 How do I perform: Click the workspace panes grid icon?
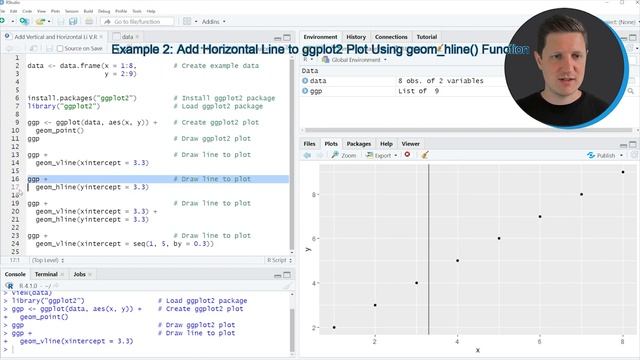coord(187,21)
